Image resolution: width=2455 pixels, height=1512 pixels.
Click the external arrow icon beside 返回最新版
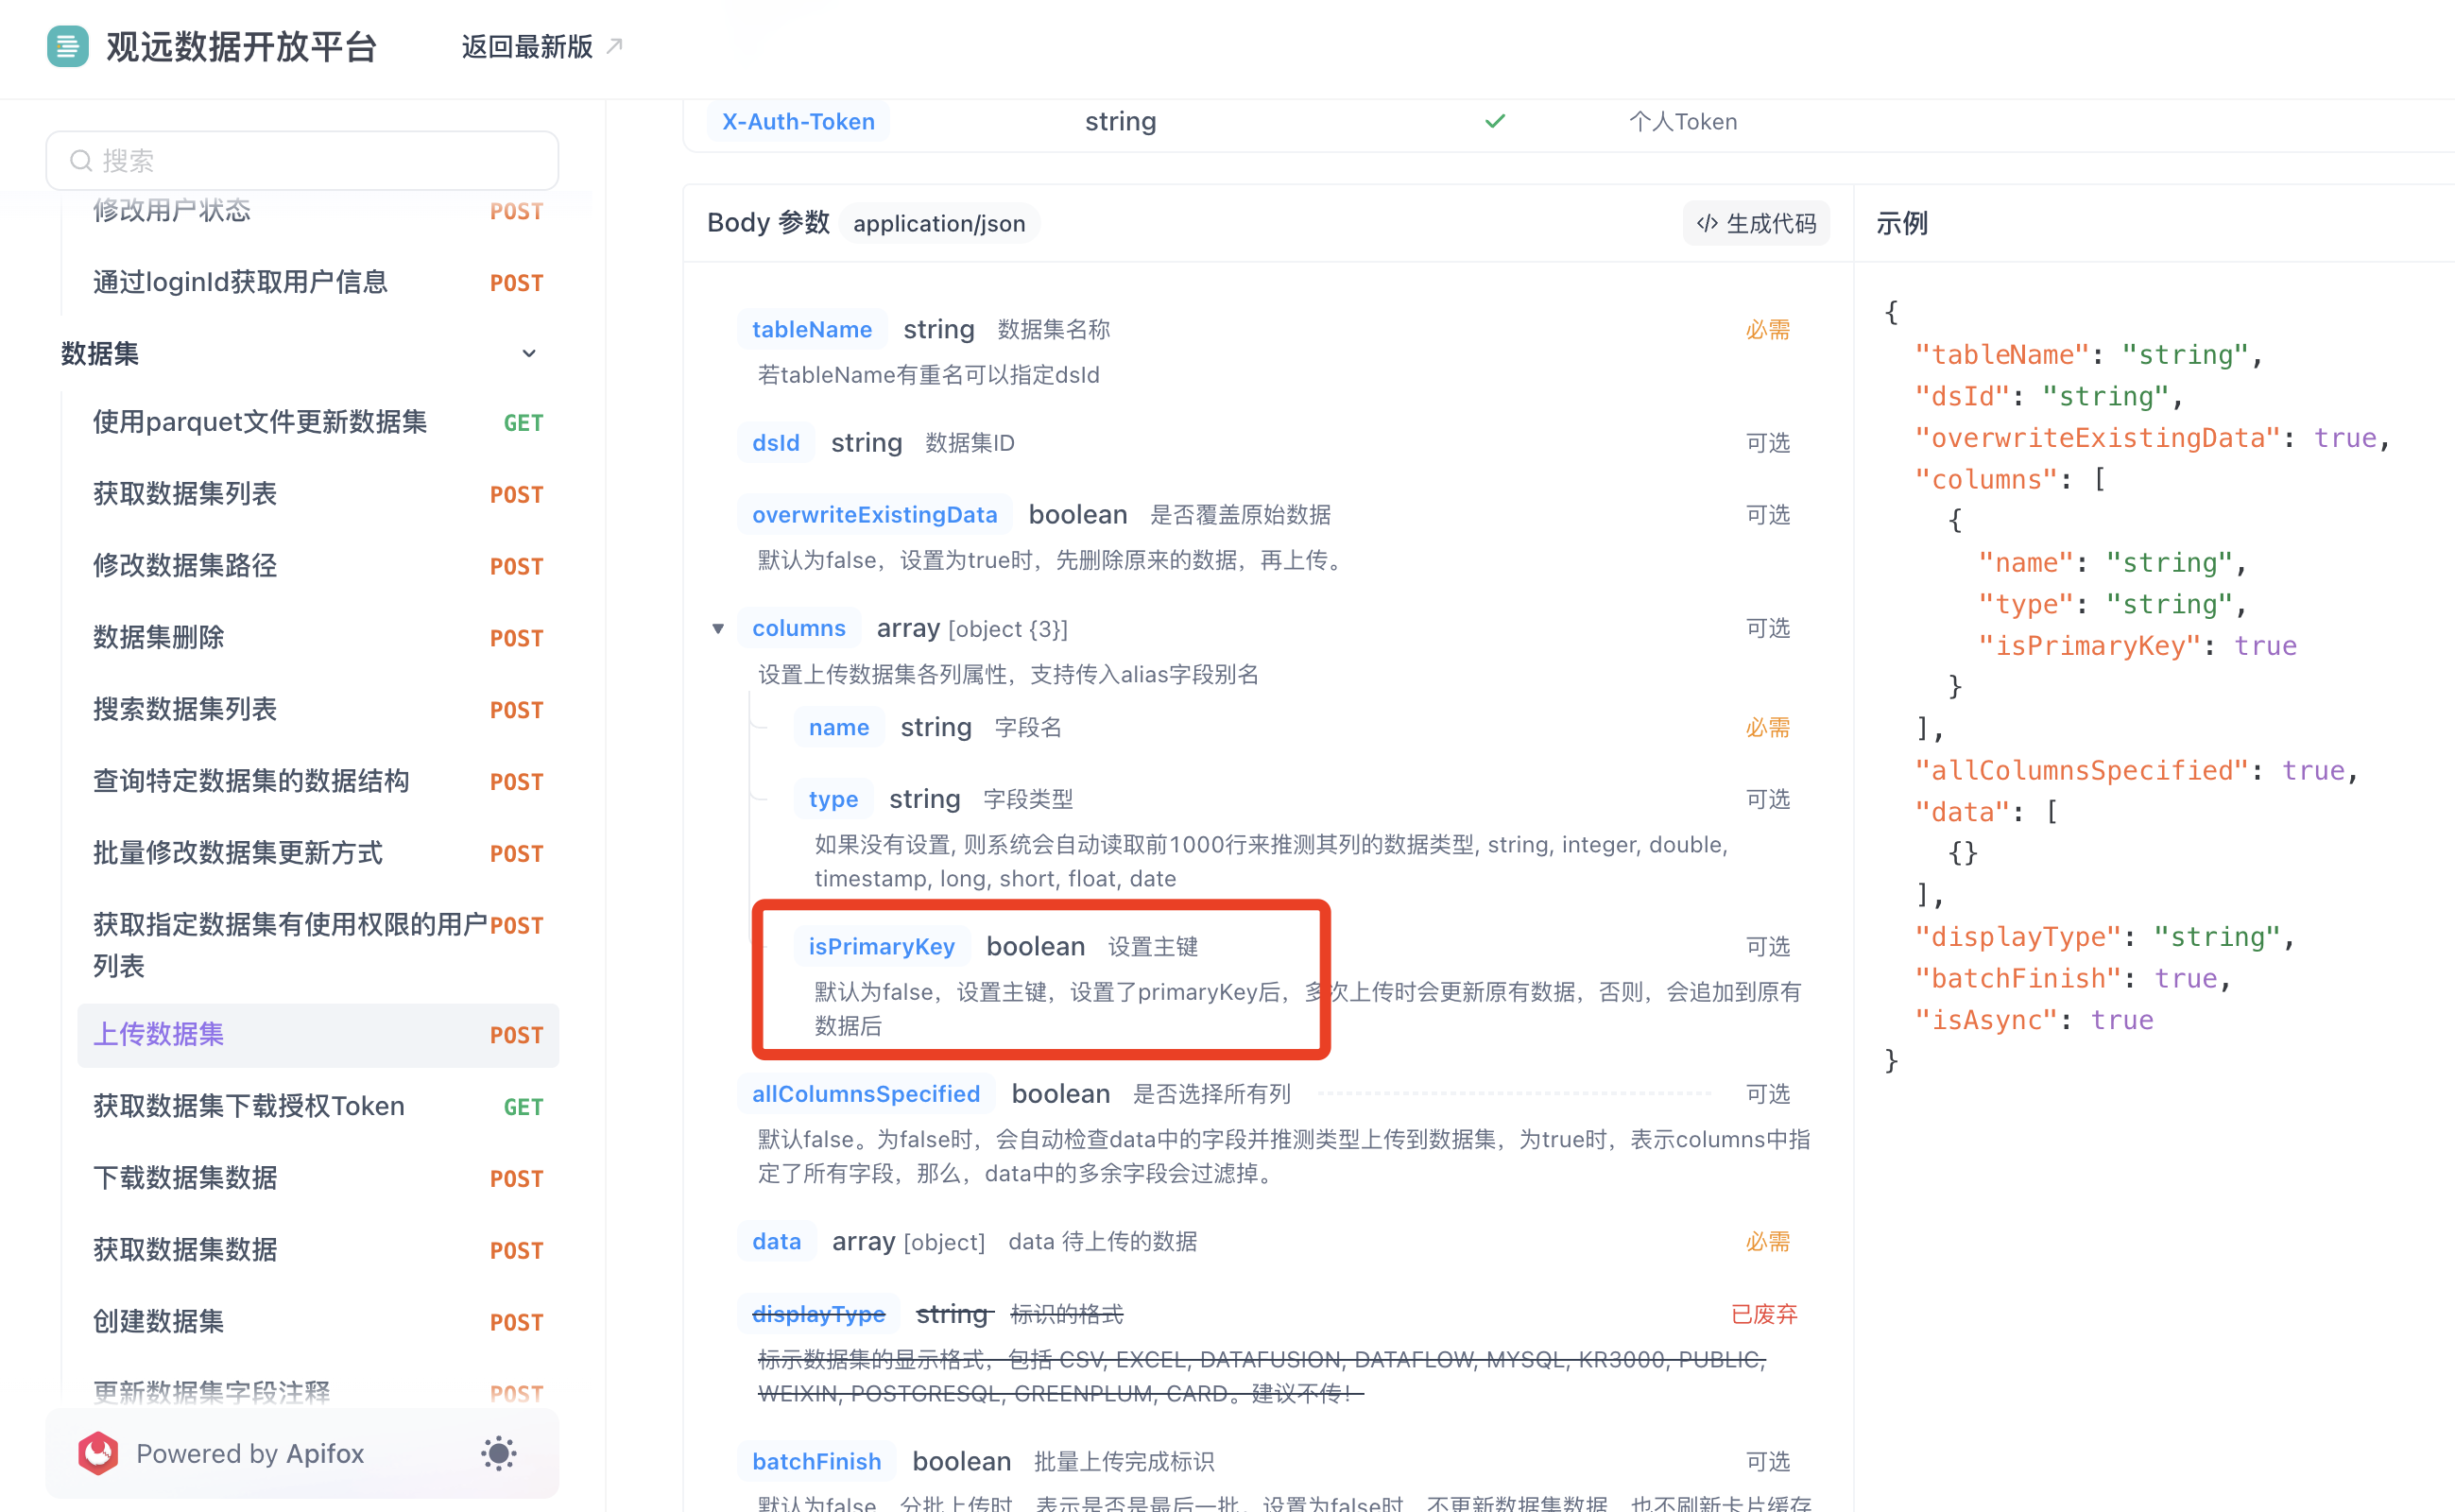coord(615,46)
